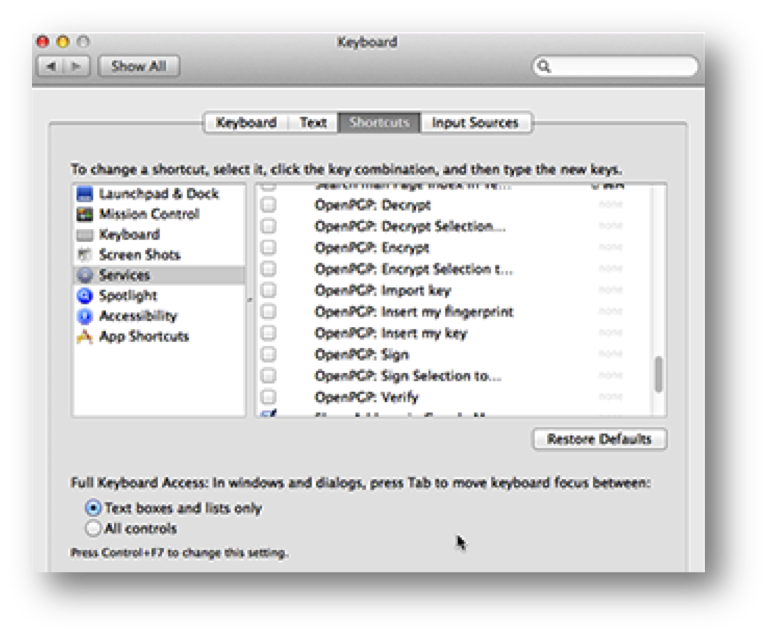This screenshot has height=637, width=770.
Task: Click the scrollbar thumb in services list
Action: click(x=659, y=374)
